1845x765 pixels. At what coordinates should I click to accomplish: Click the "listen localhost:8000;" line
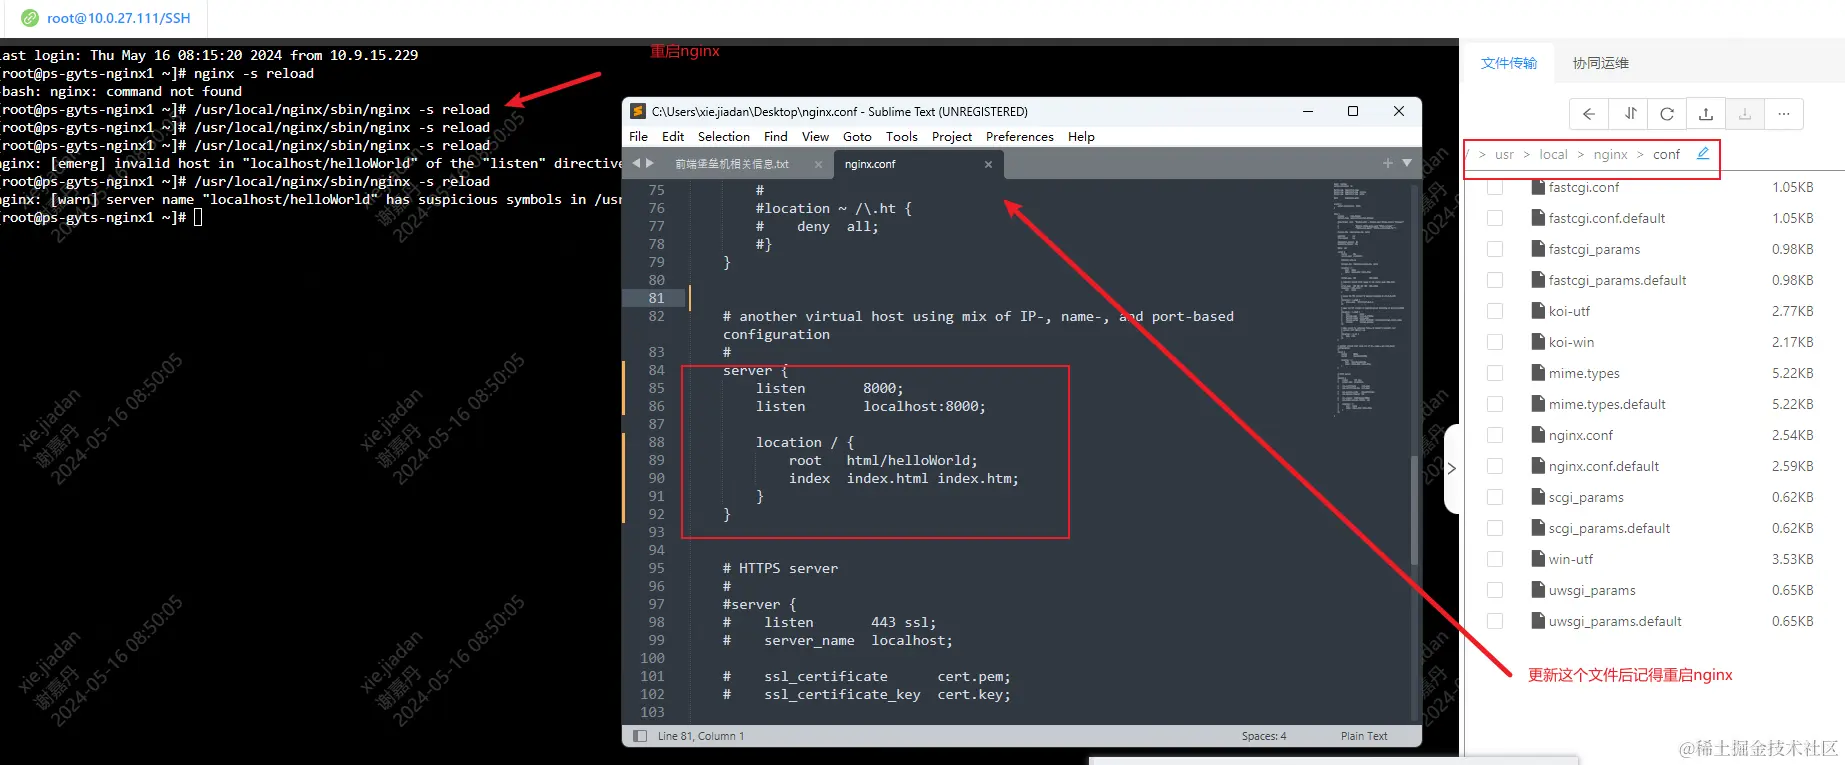pyautogui.click(x=870, y=406)
